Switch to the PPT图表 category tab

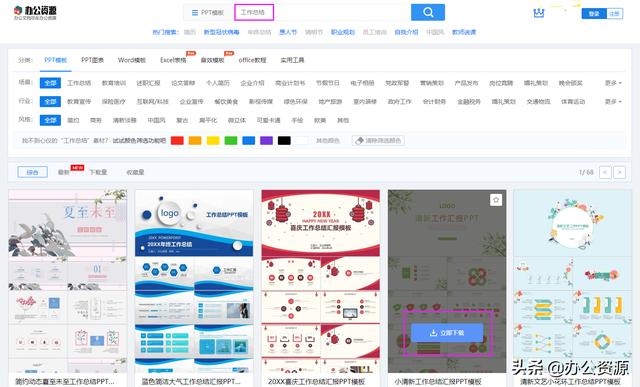point(93,60)
